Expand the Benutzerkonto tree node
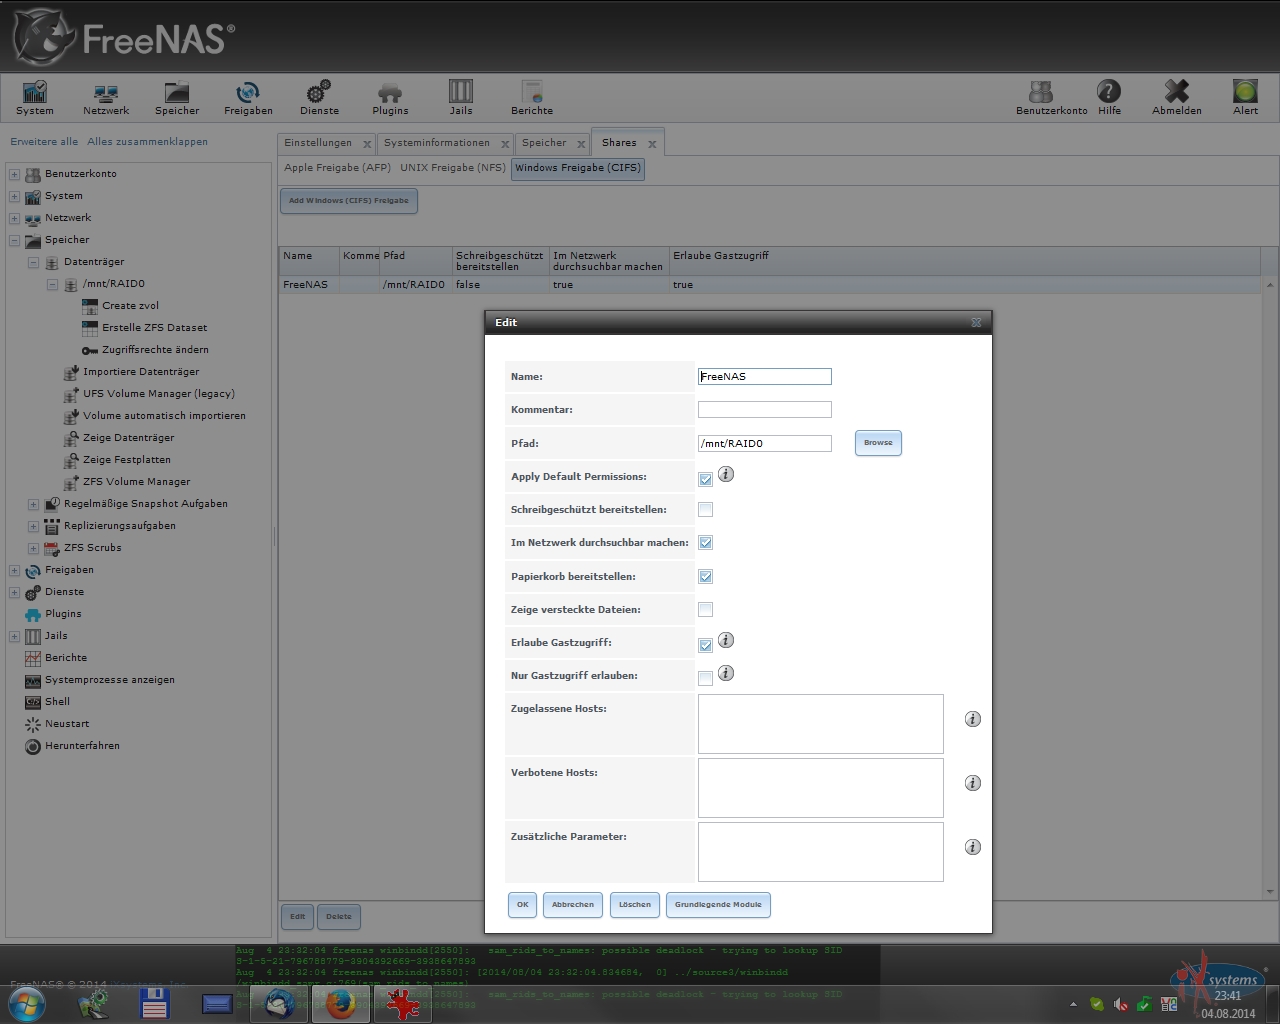The height and width of the screenshot is (1024, 1280). (x=14, y=174)
